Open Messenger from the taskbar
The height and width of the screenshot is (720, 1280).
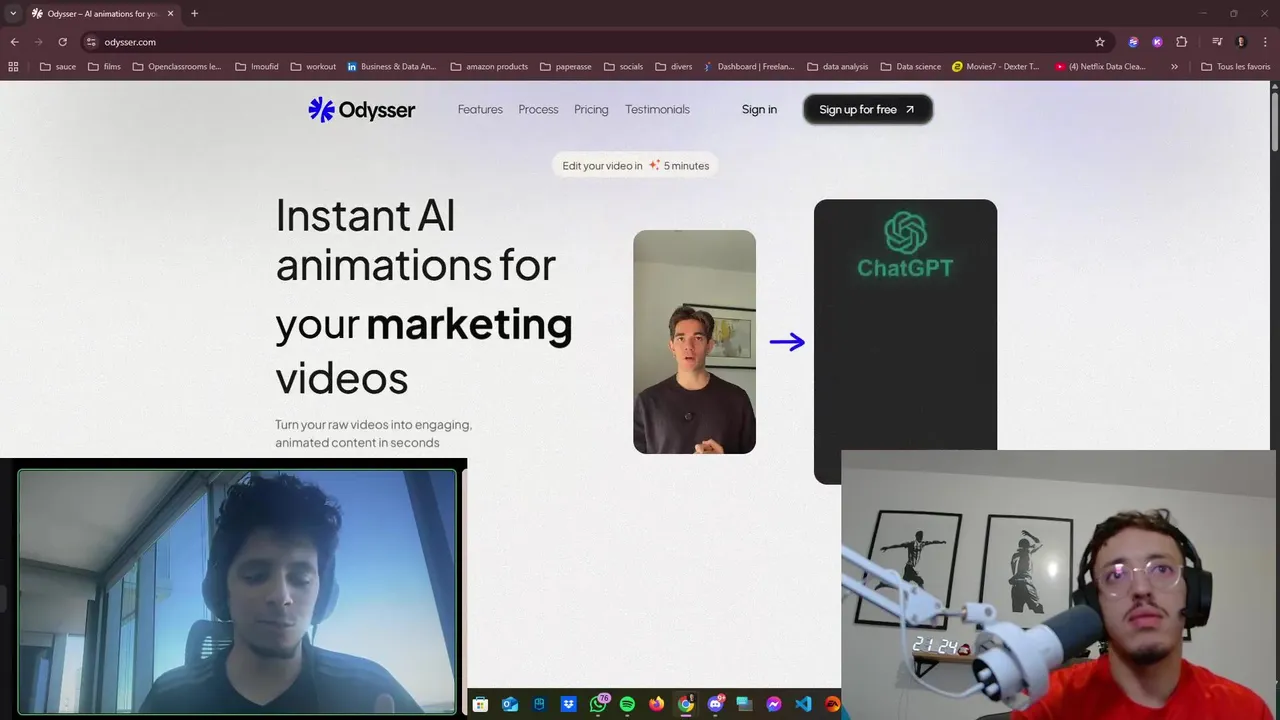pos(773,704)
